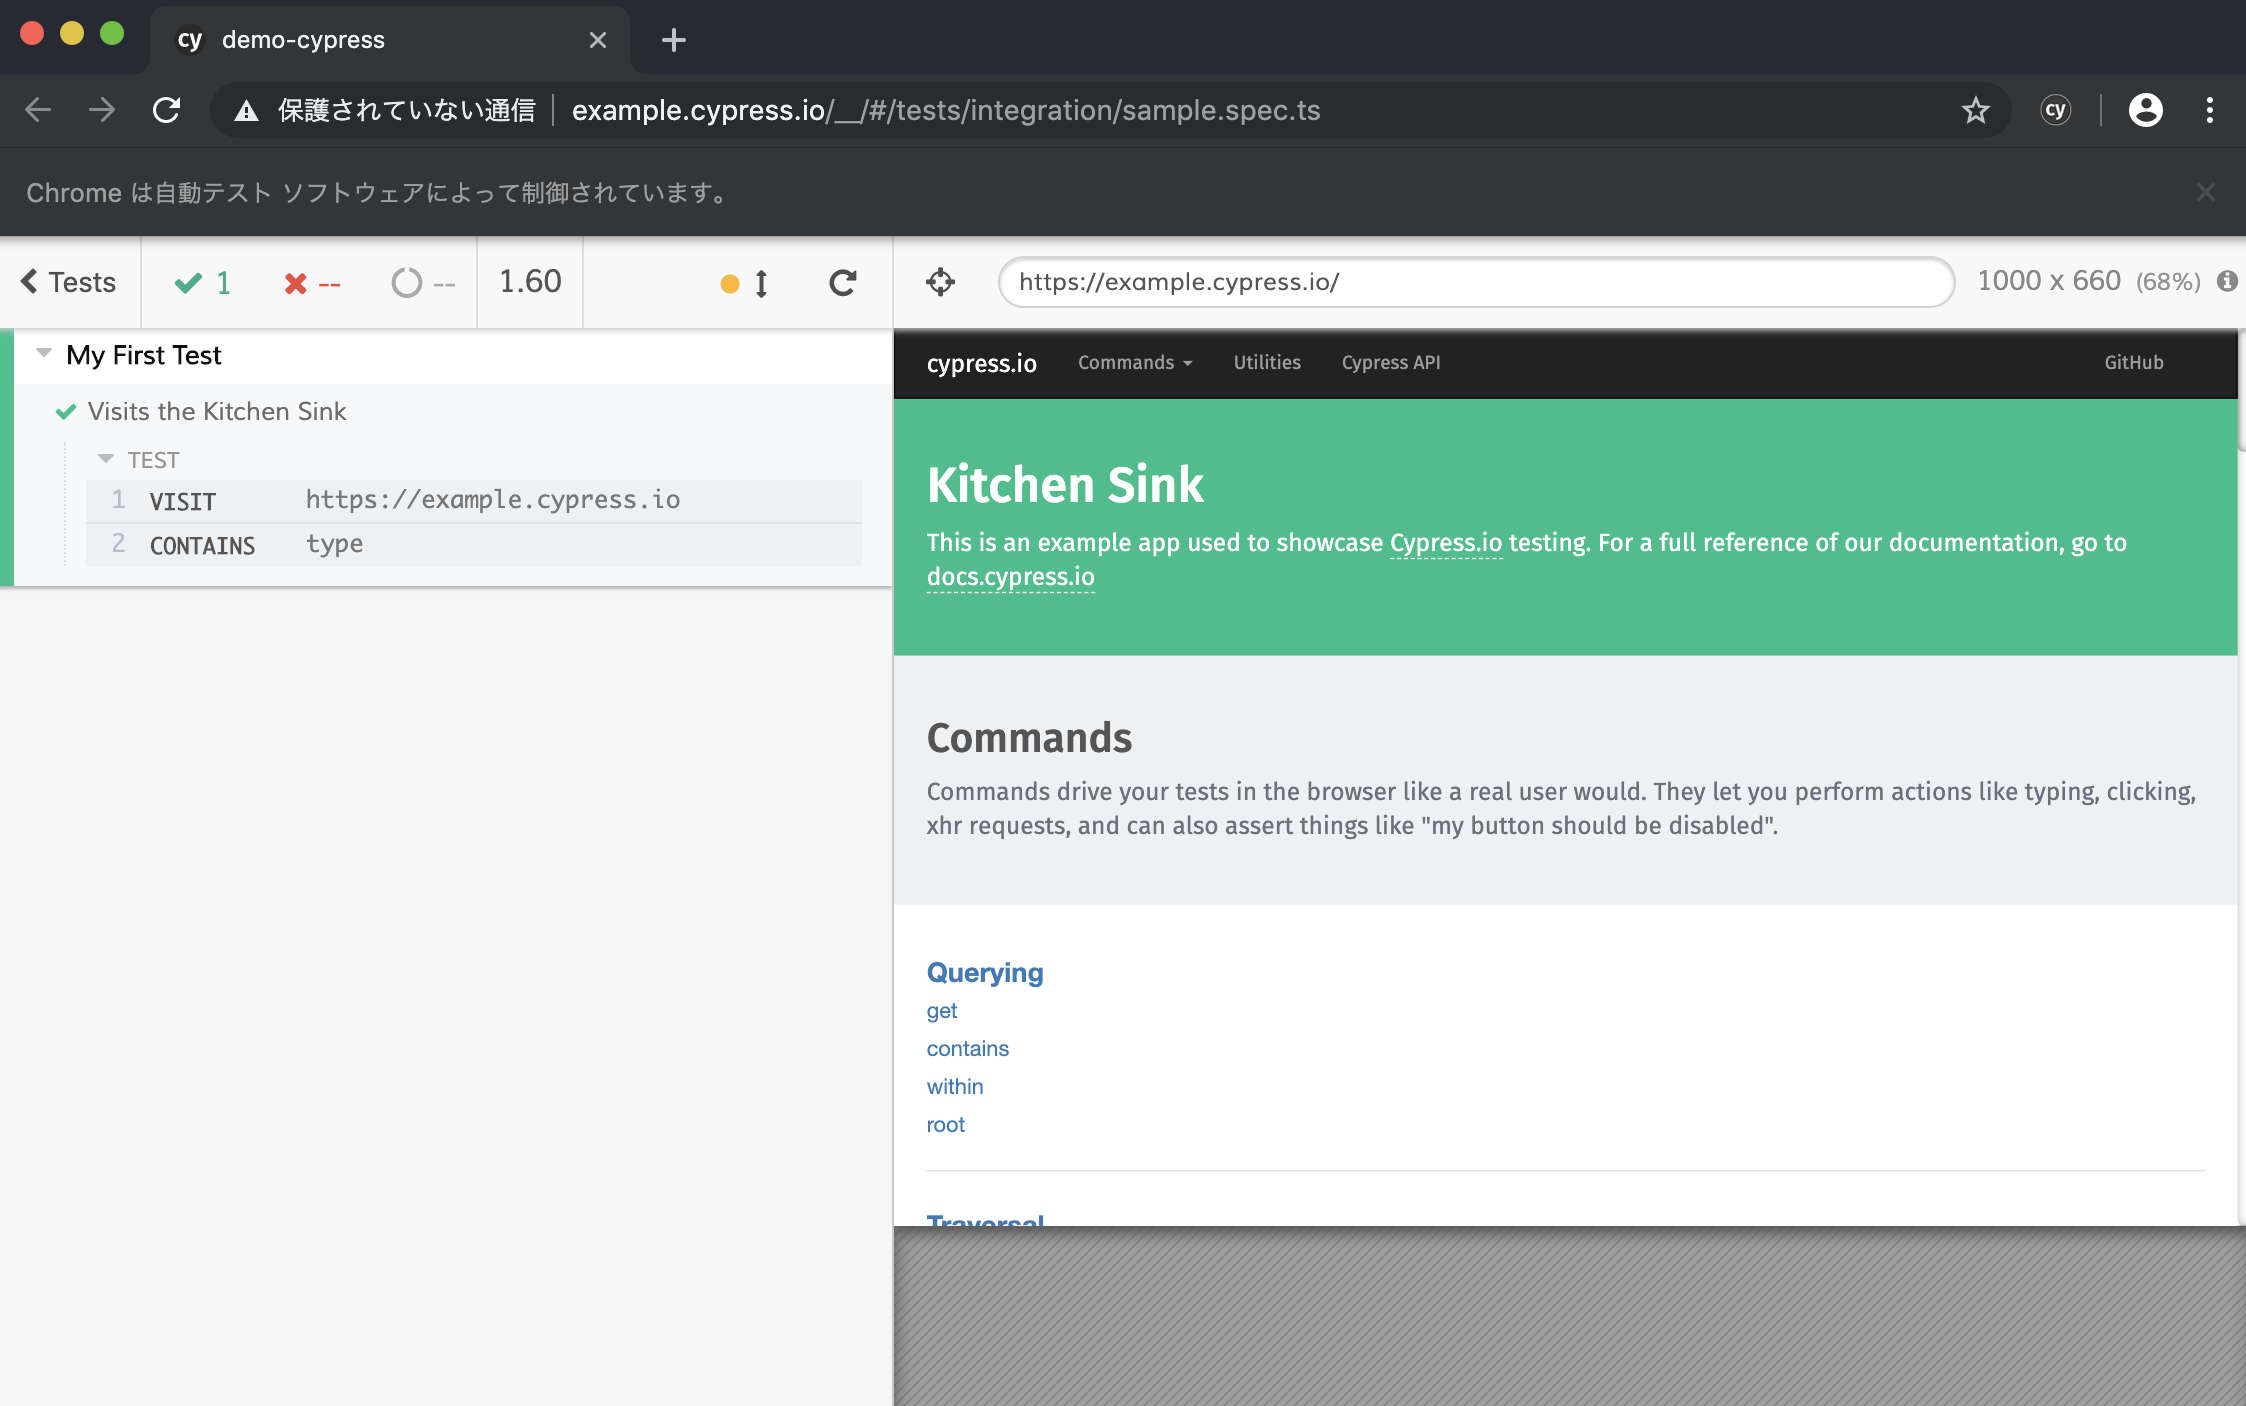Click the insecure connection warning icon
Screen dimensions: 2246x1406
246,111
